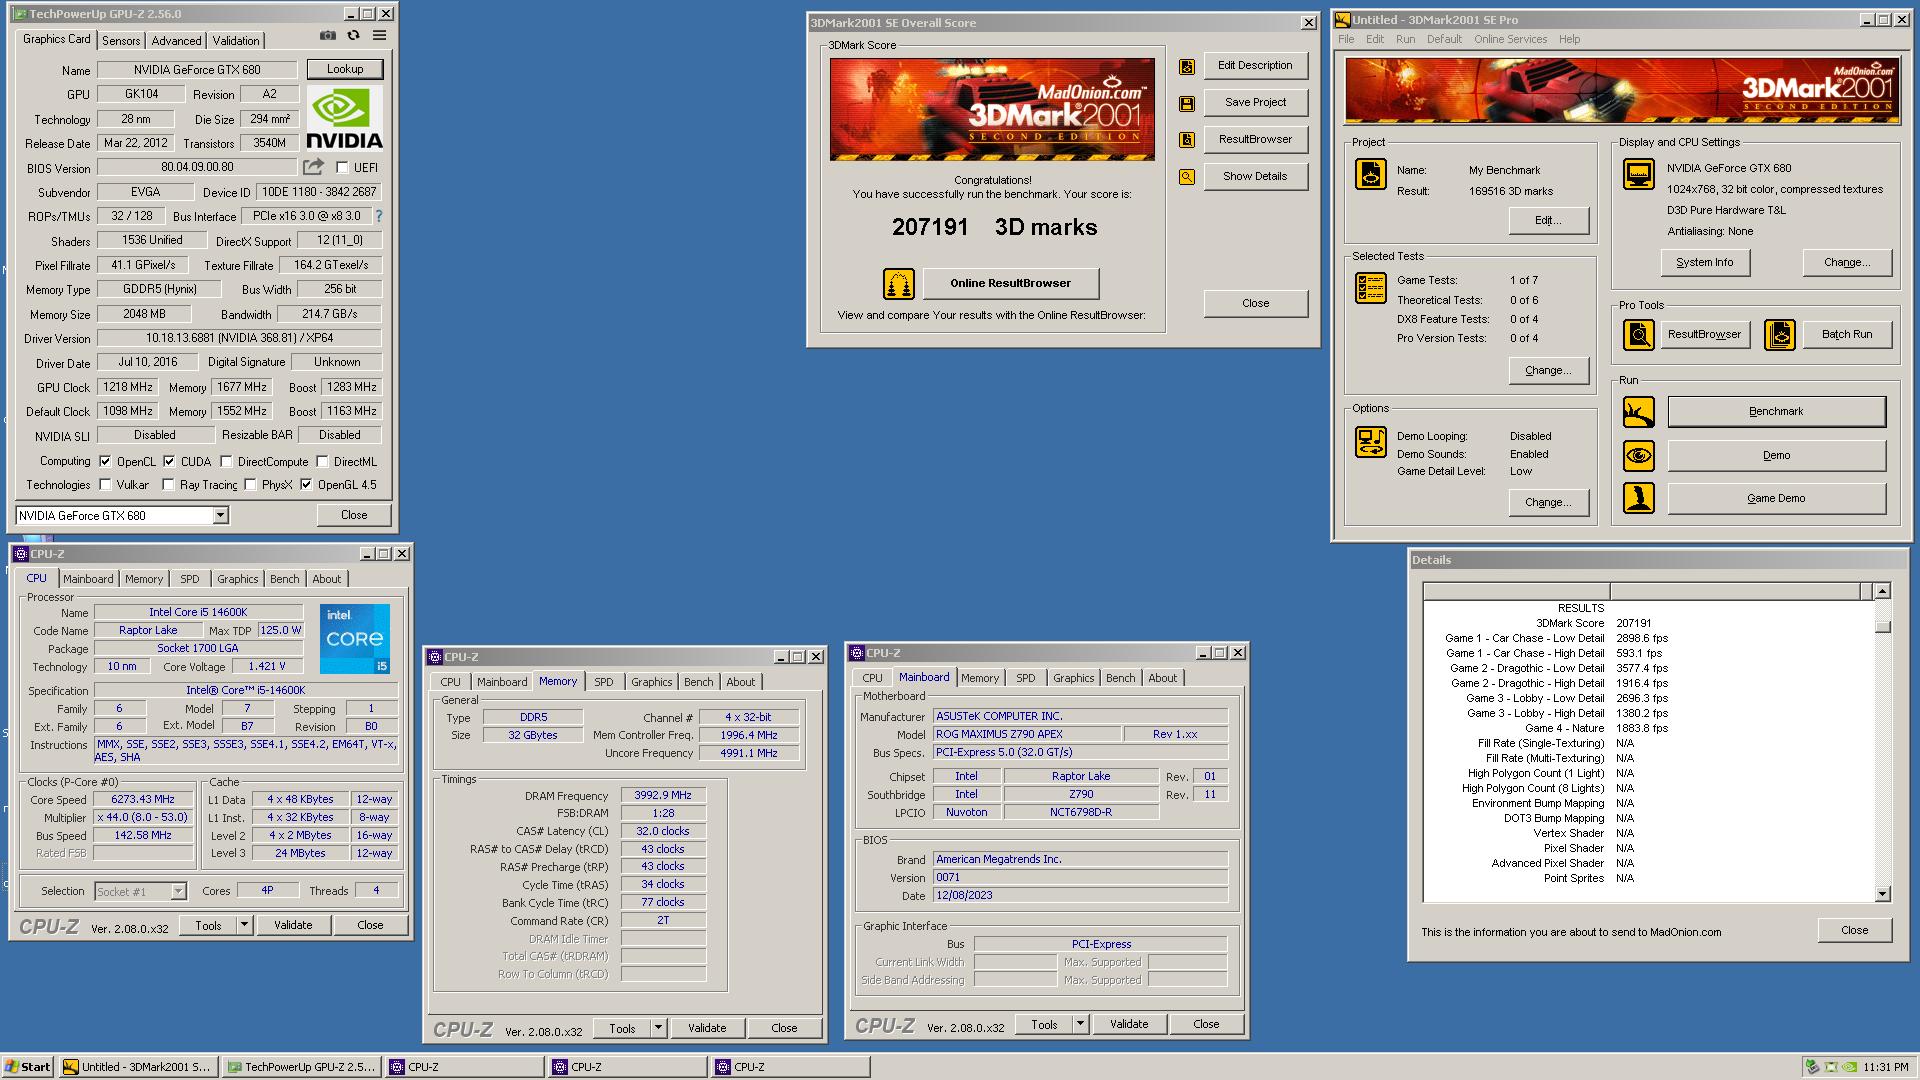Click Benchmark run icon
This screenshot has width=1920, height=1080.
point(1639,412)
